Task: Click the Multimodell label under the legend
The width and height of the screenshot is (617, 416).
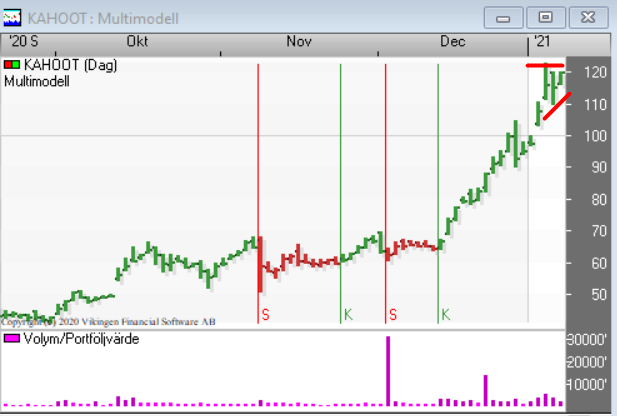Action: click(x=37, y=82)
